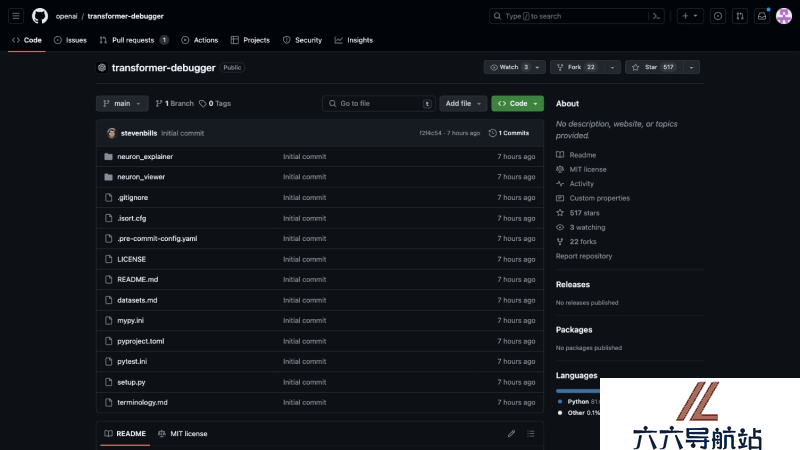Open the f2f4c54 commit hash link
Screen dimensions: 800x450
[430, 133]
